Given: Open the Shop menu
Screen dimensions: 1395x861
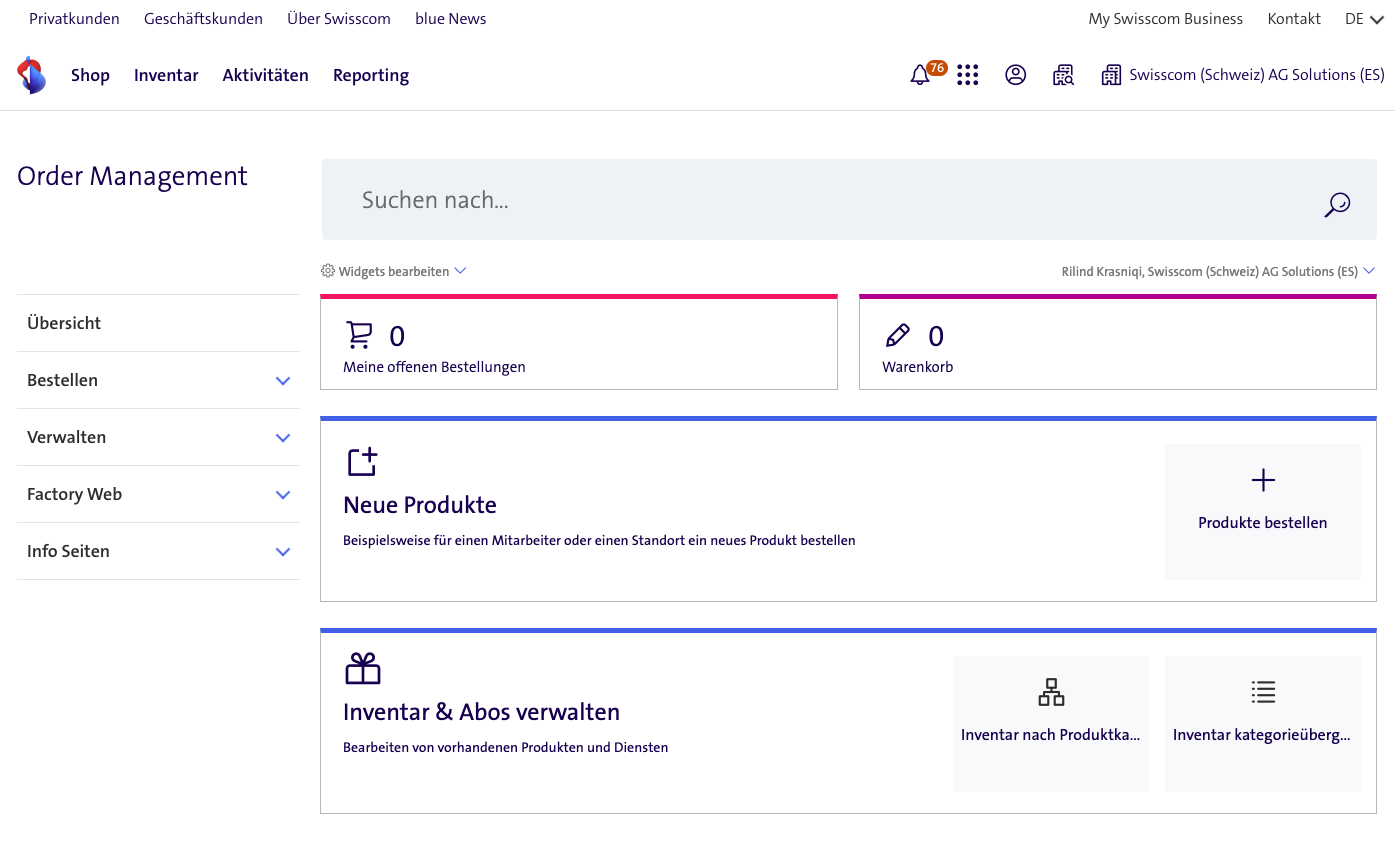Looking at the screenshot, I should click(90, 75).
